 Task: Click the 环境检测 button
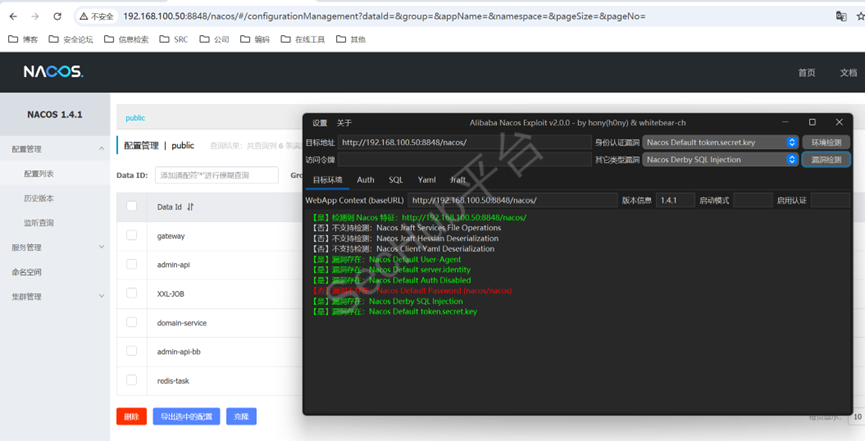(x=826, y=142)
